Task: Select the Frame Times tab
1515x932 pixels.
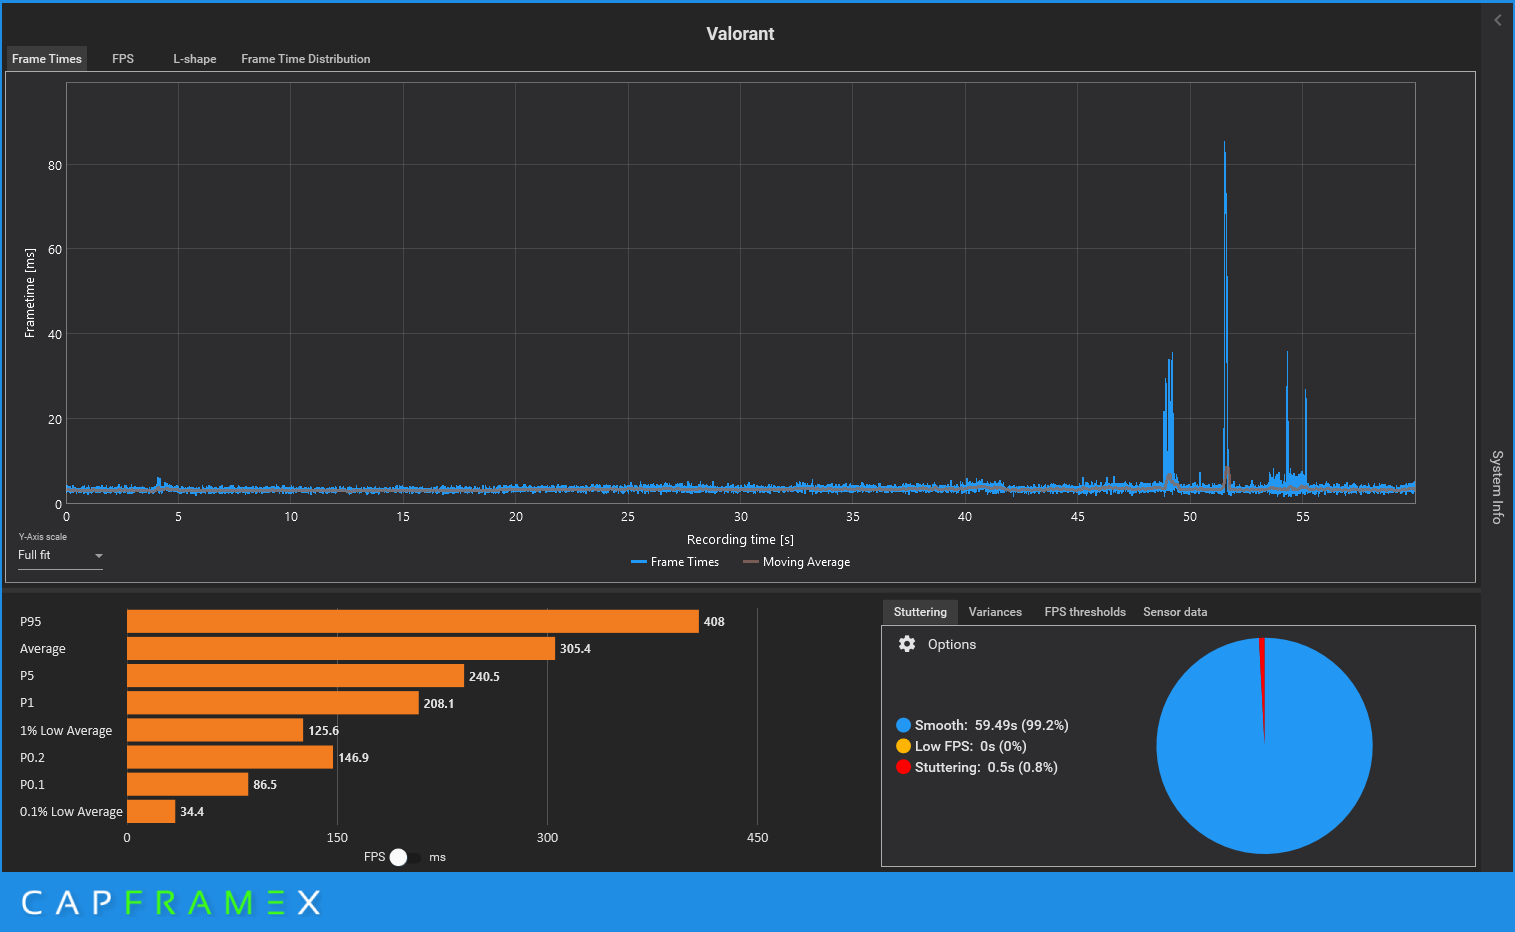Action: (47, 59)
